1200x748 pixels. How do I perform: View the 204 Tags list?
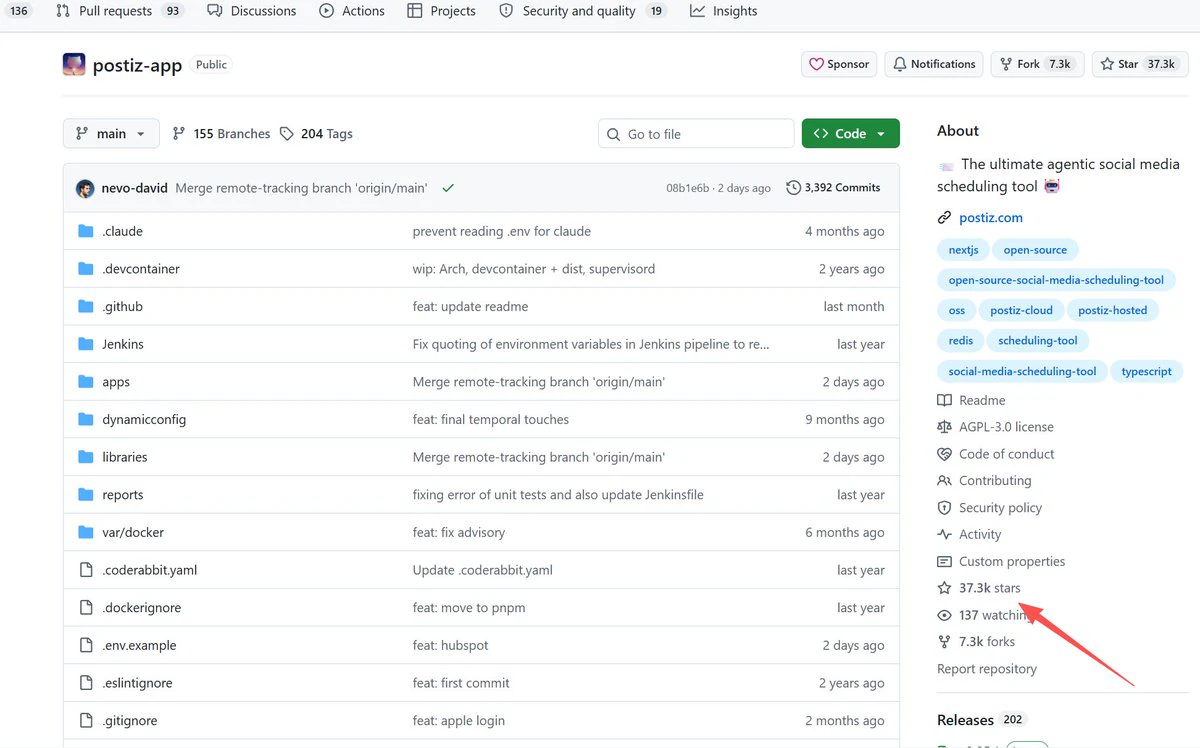[316, 134]
